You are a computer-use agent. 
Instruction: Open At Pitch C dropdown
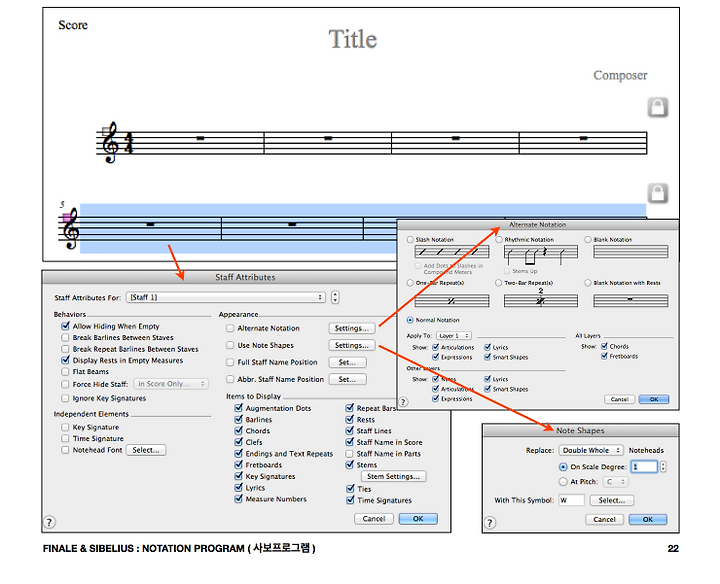click(616, 482)
